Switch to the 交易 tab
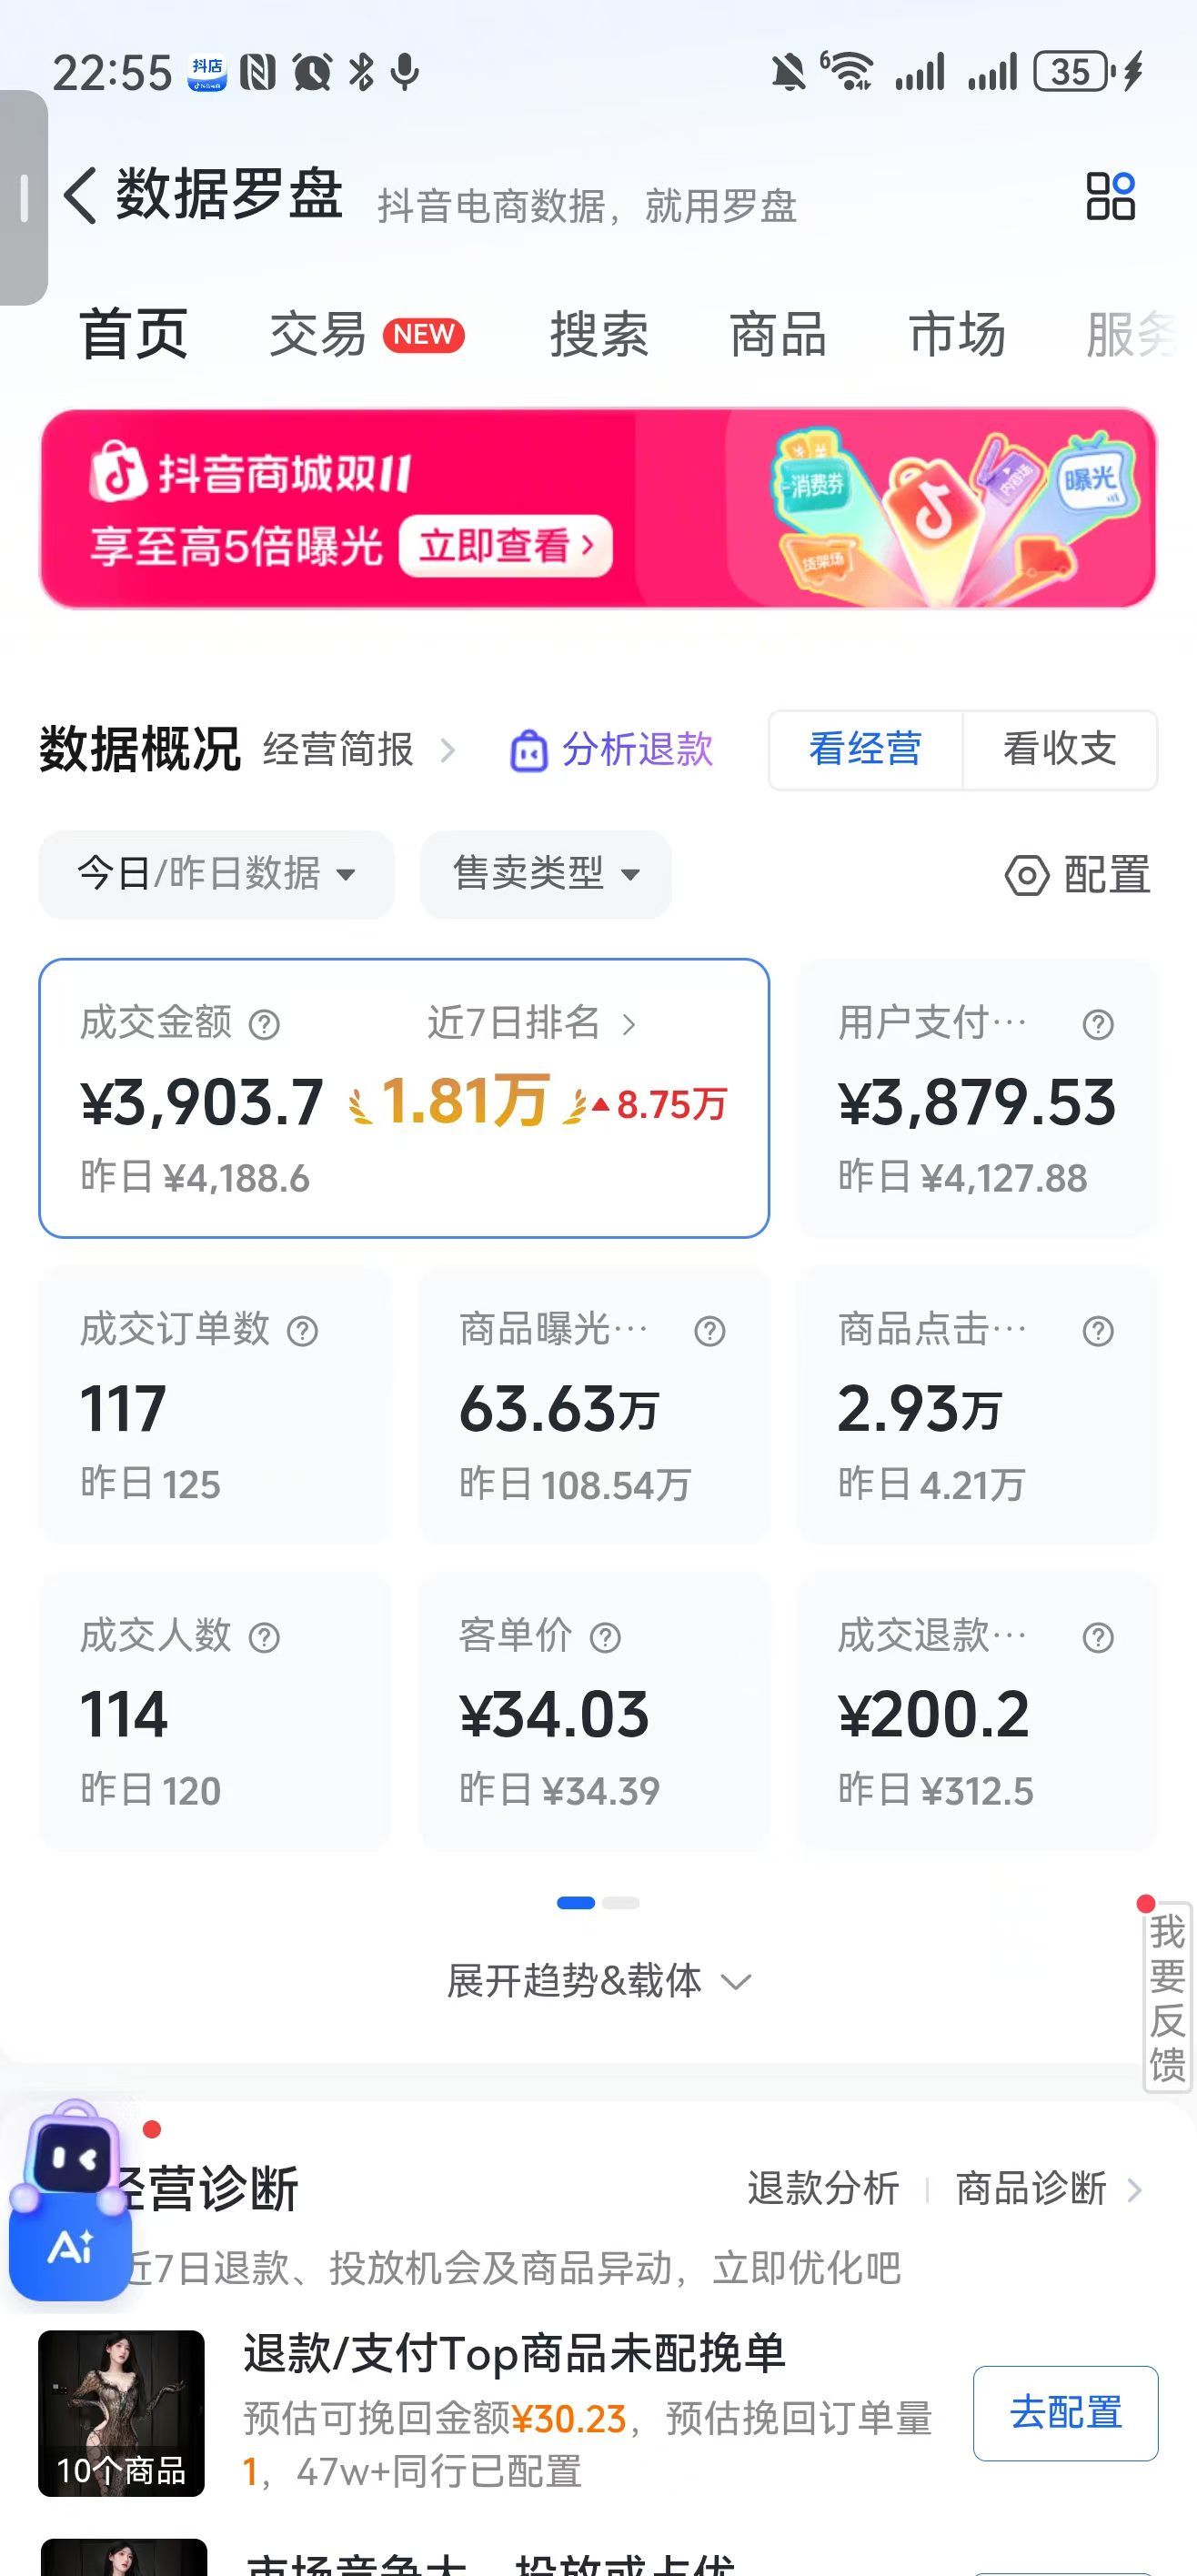1197x2576 pixels. tap(366, 334)
